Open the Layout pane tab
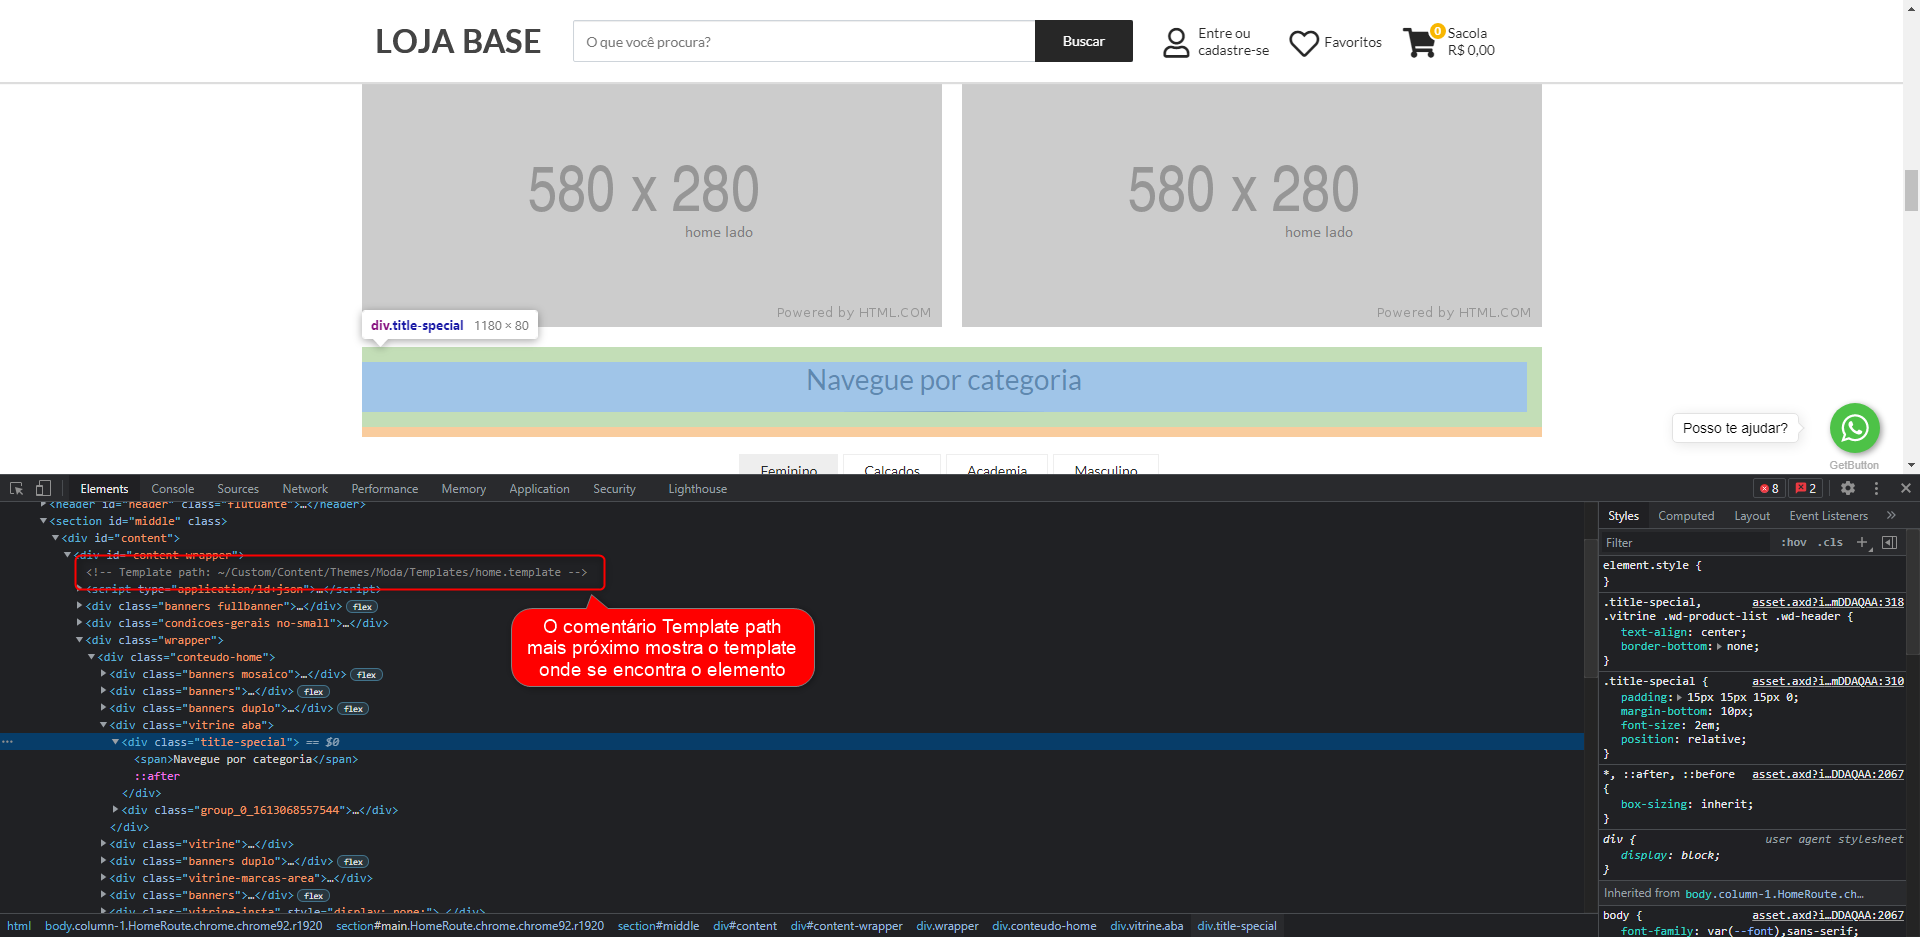 [1752, 516]
